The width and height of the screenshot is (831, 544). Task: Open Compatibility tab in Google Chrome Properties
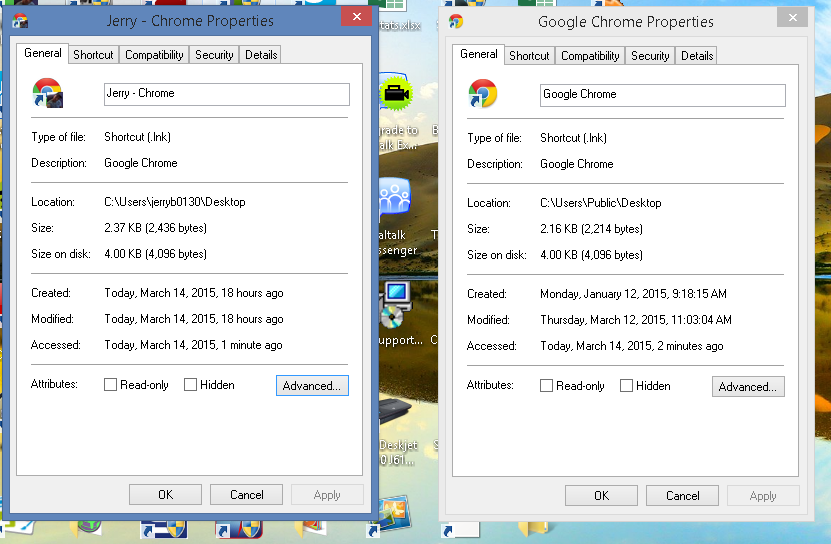590,56
